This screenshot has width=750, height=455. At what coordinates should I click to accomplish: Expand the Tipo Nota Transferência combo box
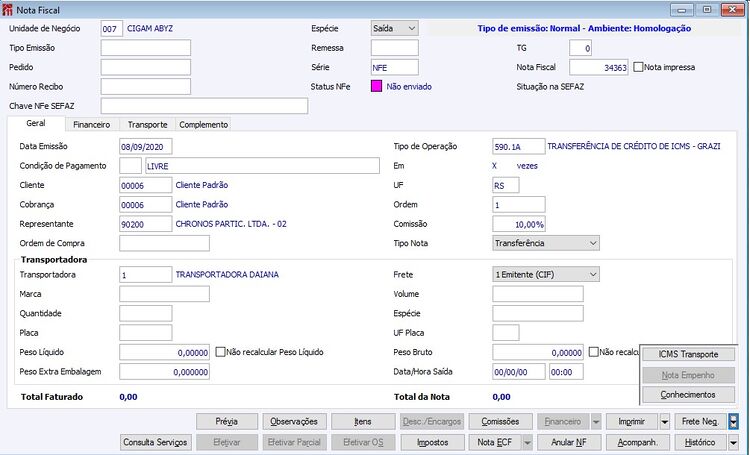coord(546,243)
